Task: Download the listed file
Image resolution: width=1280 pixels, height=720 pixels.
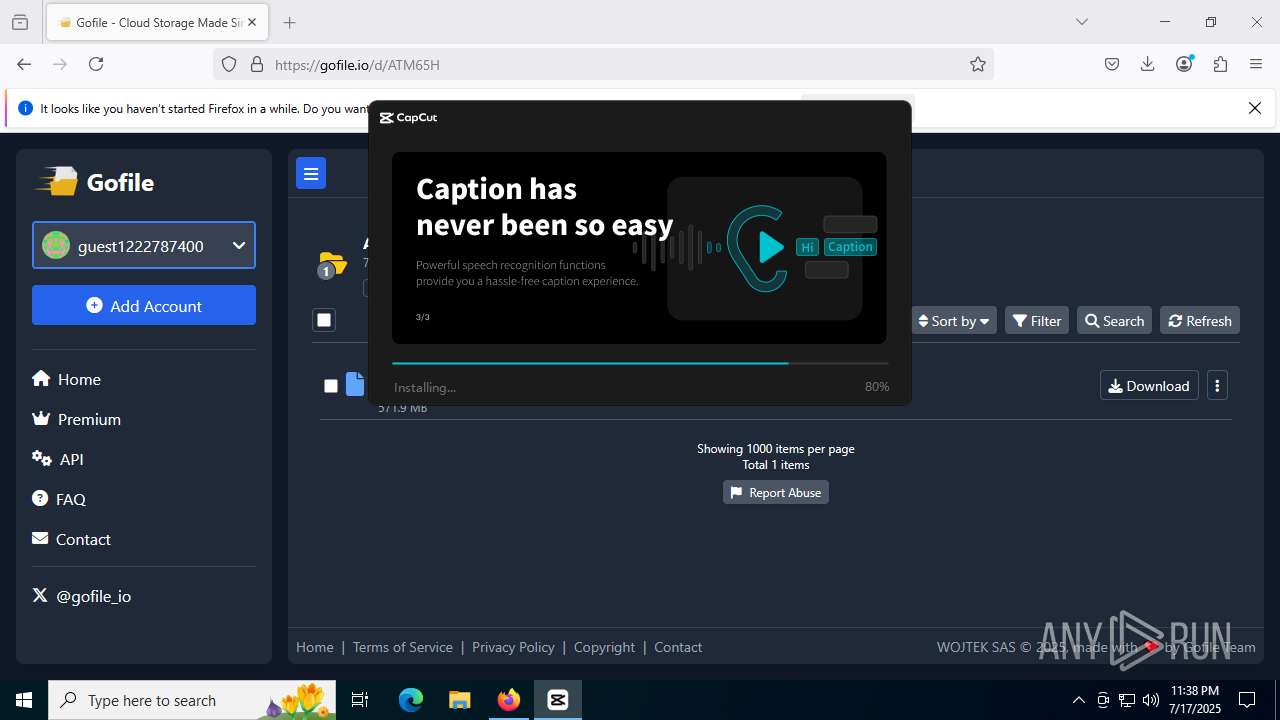Action: (x=1149, y=386)
